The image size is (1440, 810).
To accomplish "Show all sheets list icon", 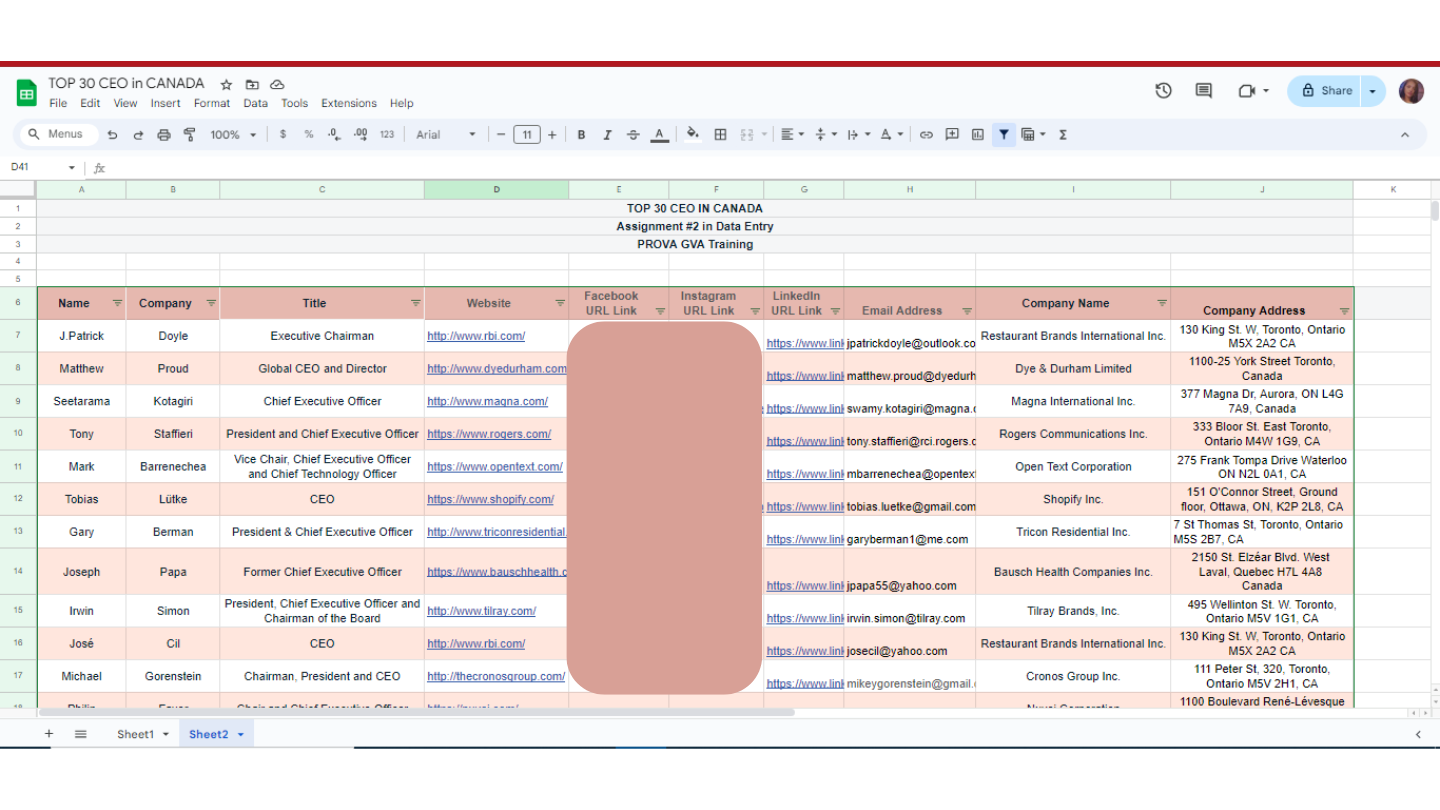I will click(81, 734).
